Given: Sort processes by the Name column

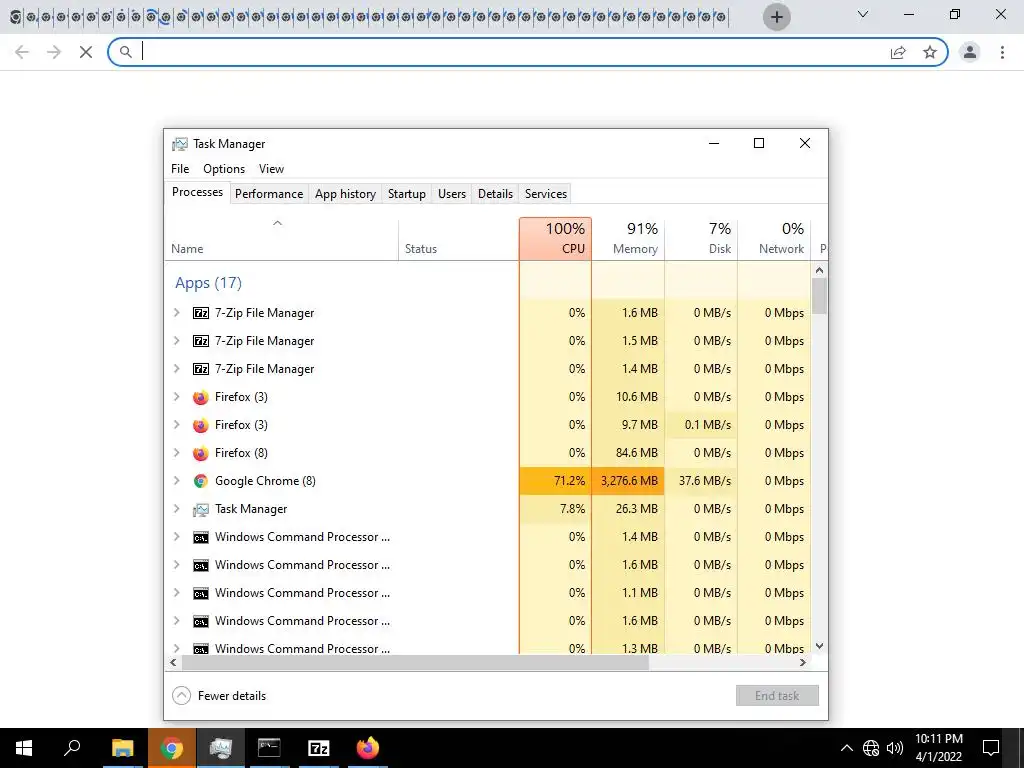Looking at the screenshot, I should click(x=281, y=239).
